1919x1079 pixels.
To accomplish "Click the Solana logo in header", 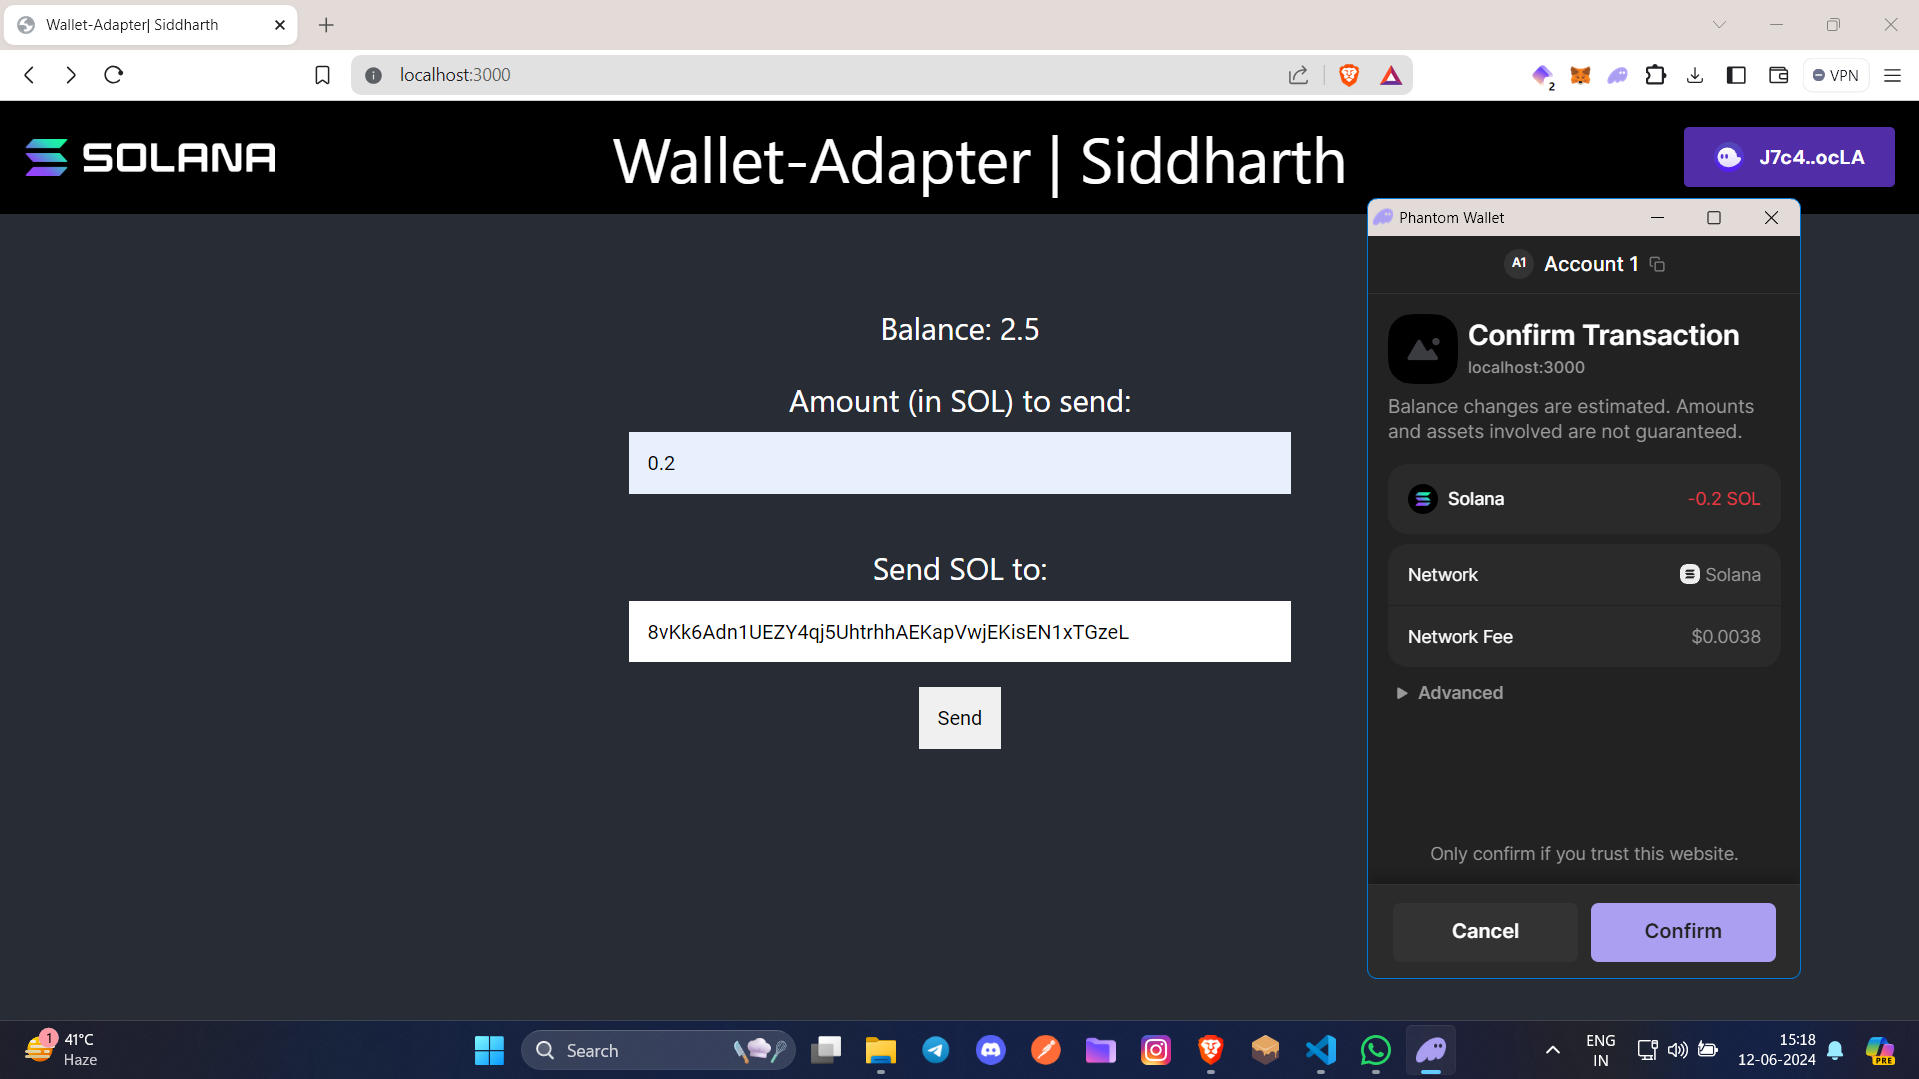I will 151,157.
